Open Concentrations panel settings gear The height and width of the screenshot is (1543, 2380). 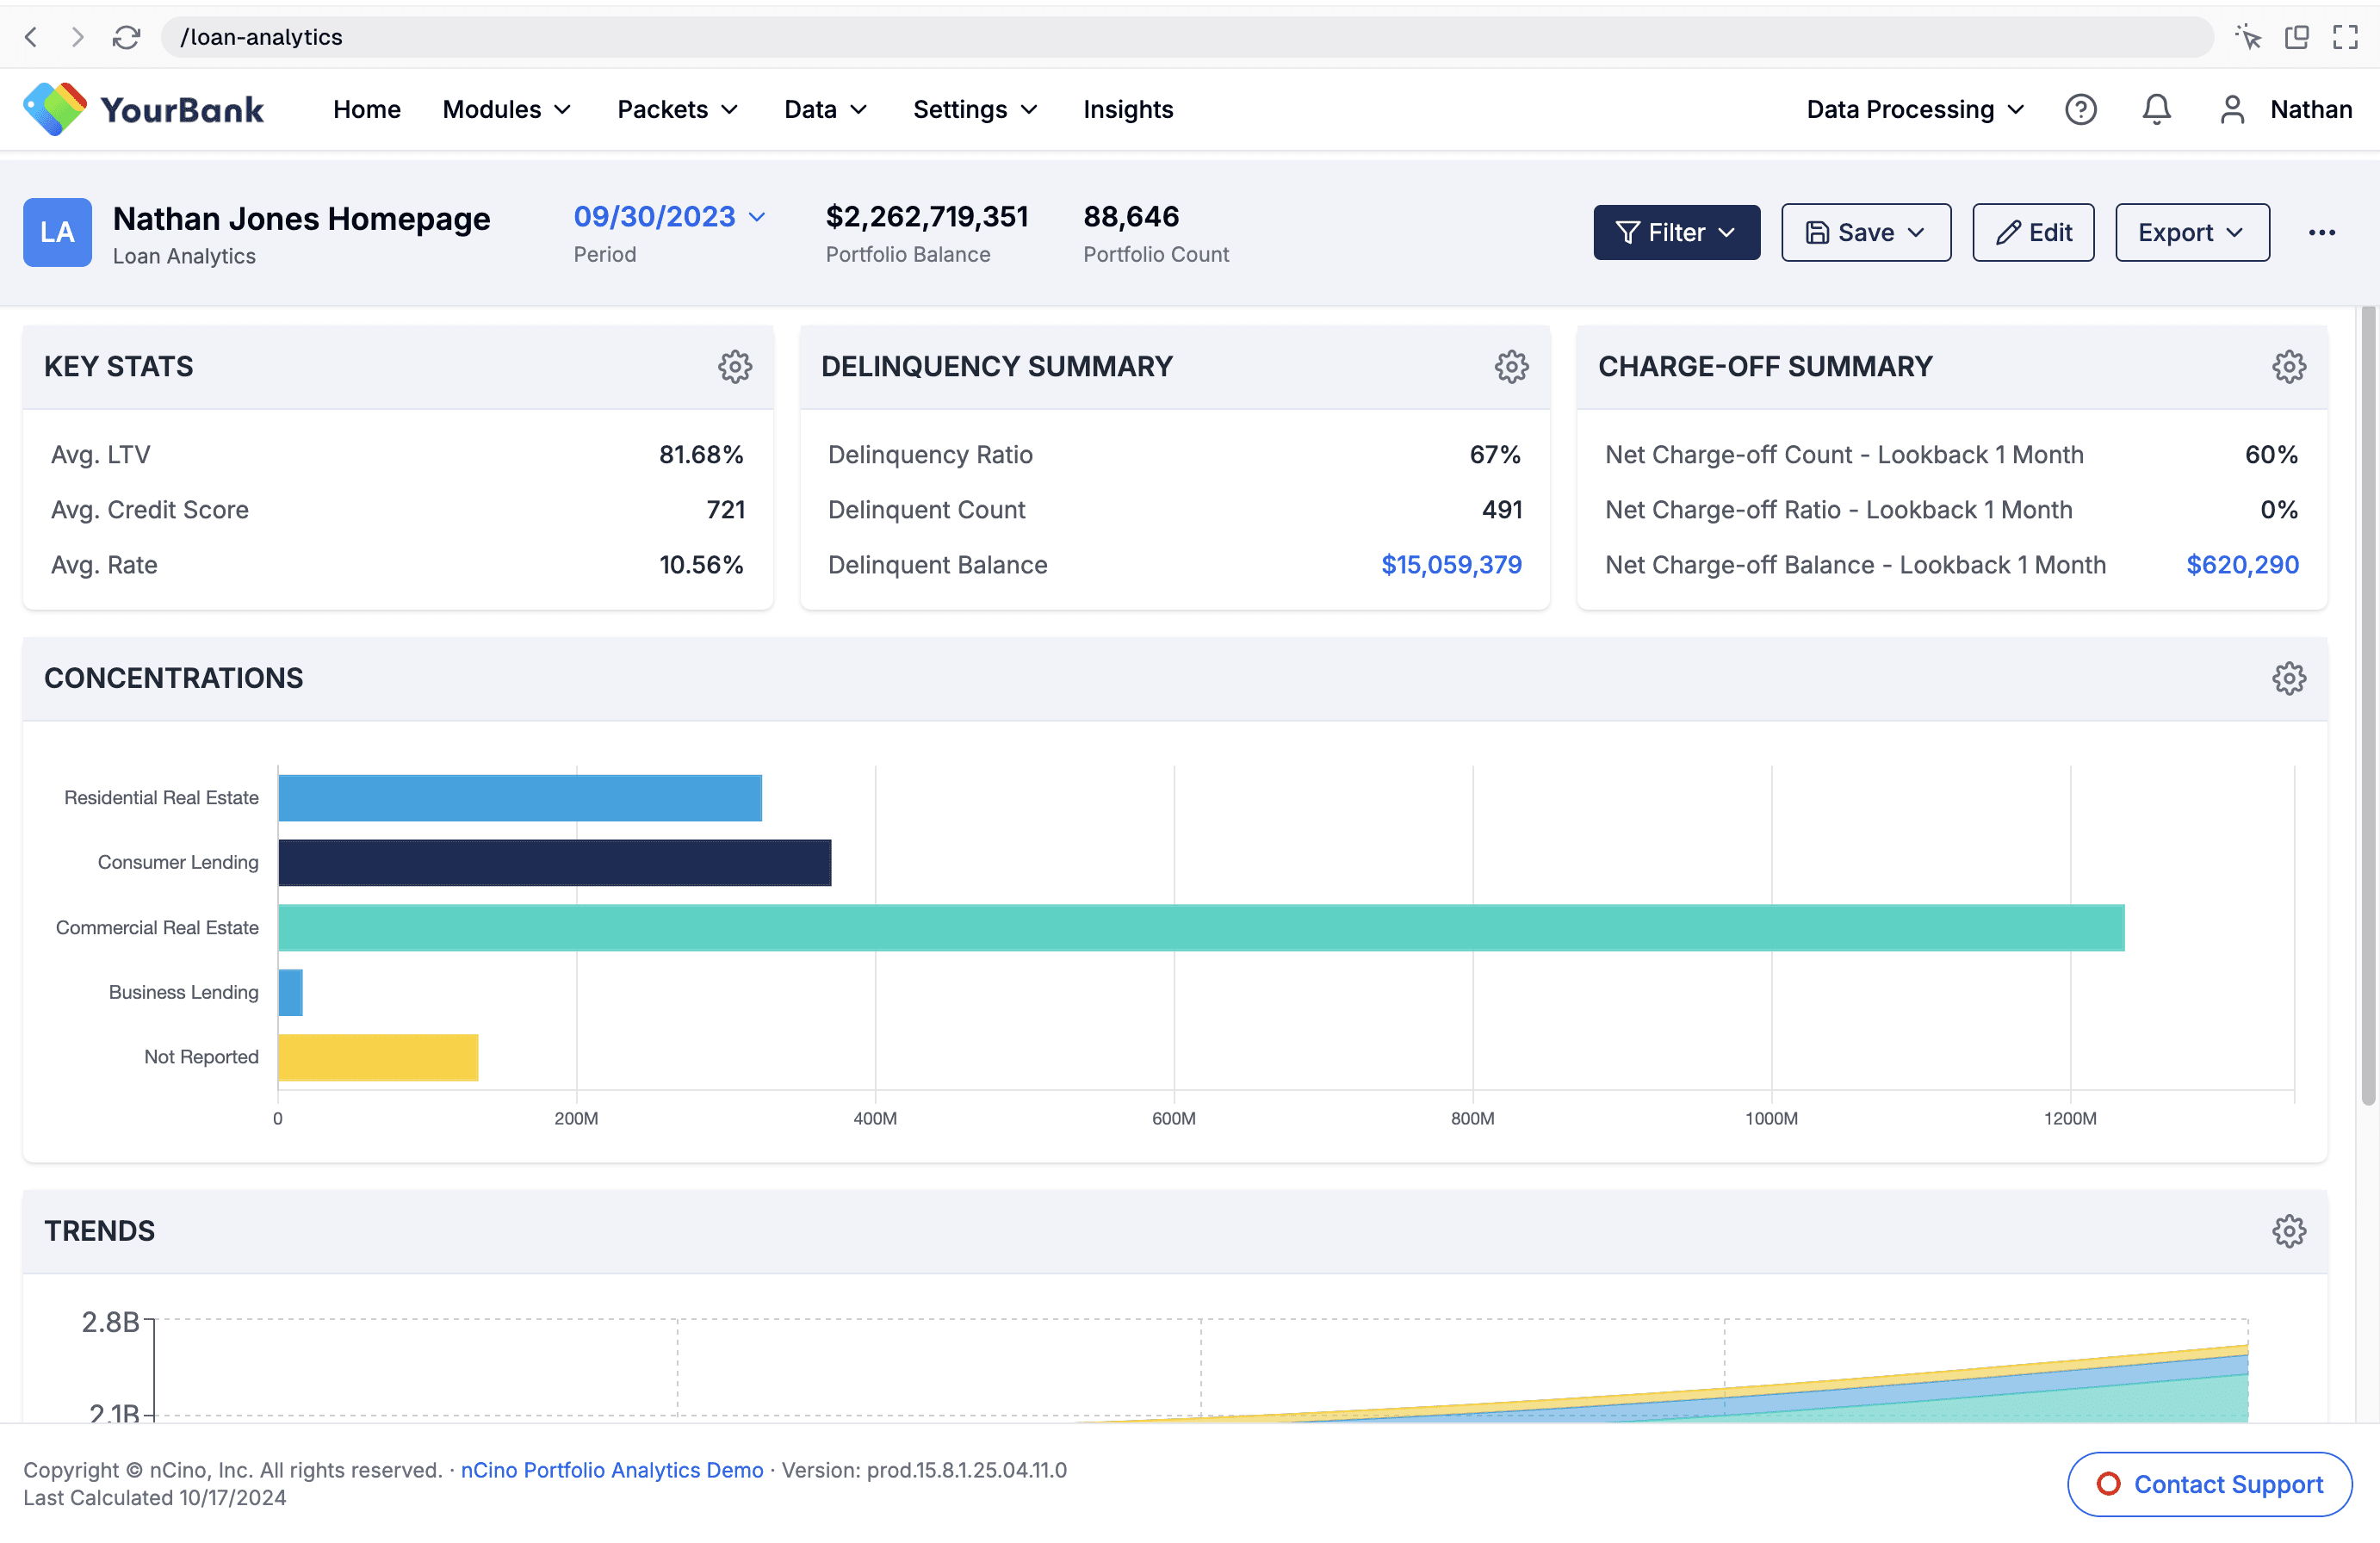2288,678
